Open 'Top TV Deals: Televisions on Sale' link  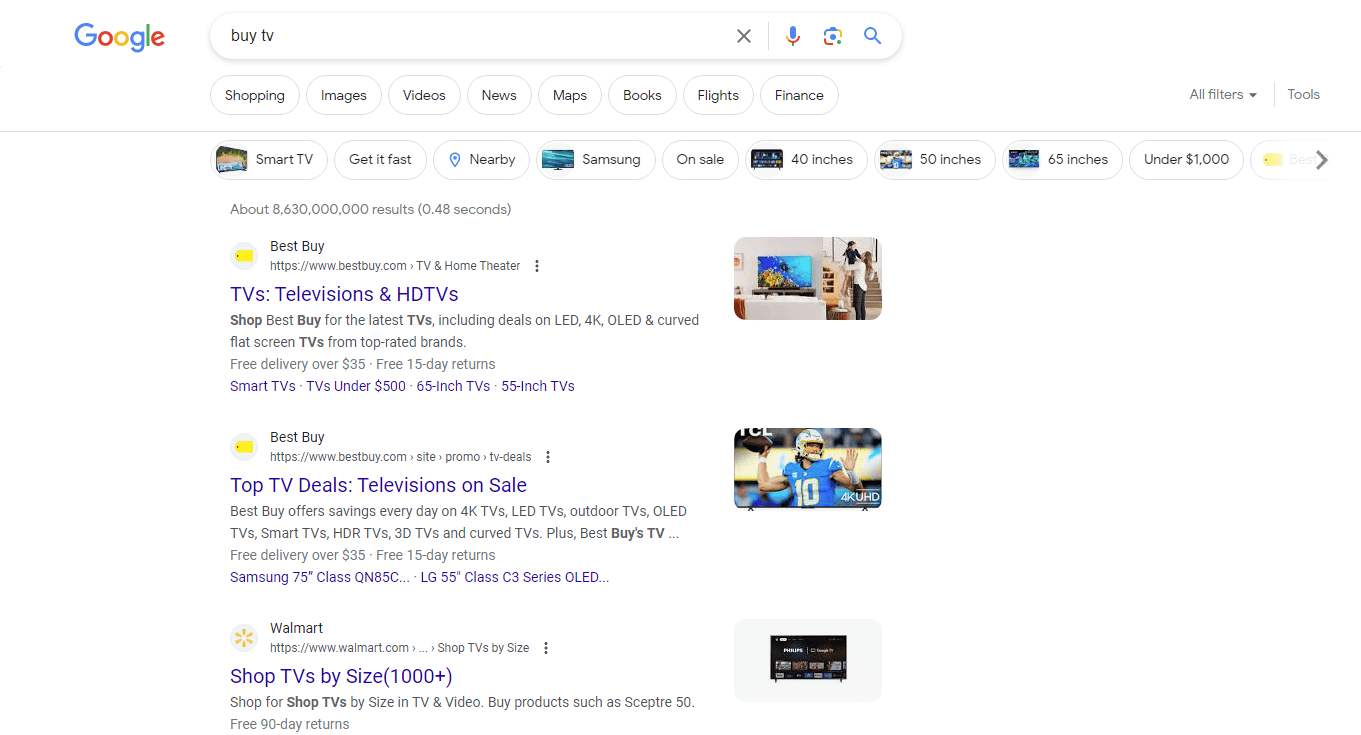point(378,485)
